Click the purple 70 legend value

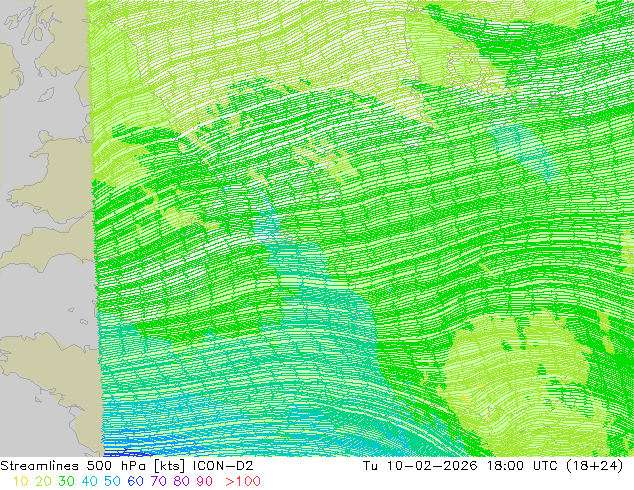pyautogui.click(x=158, y=481)
